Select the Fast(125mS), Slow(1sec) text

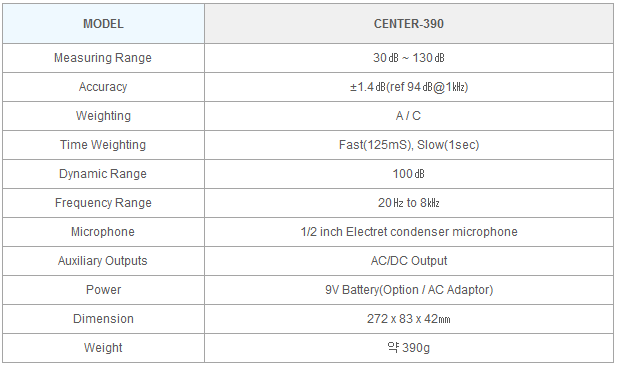click(409, 145)
